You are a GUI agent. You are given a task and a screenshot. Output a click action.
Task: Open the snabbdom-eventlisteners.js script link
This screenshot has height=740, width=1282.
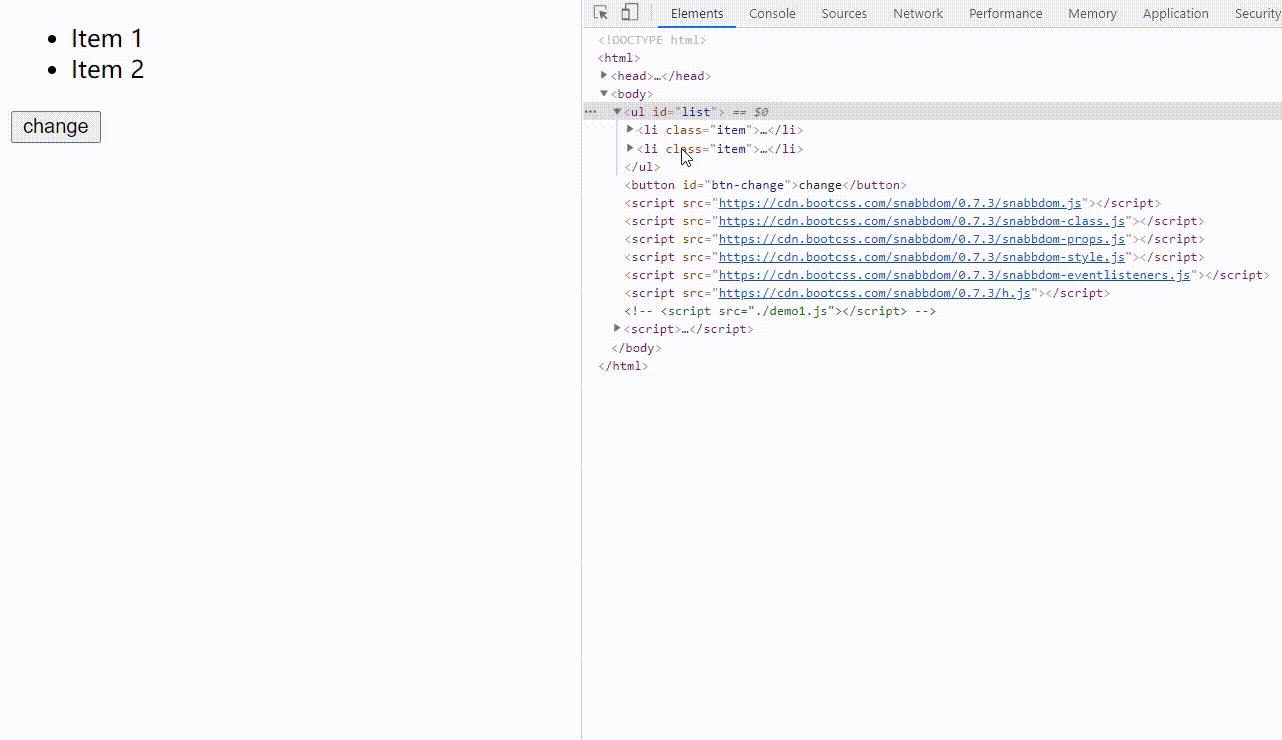(x=954, y=275)
